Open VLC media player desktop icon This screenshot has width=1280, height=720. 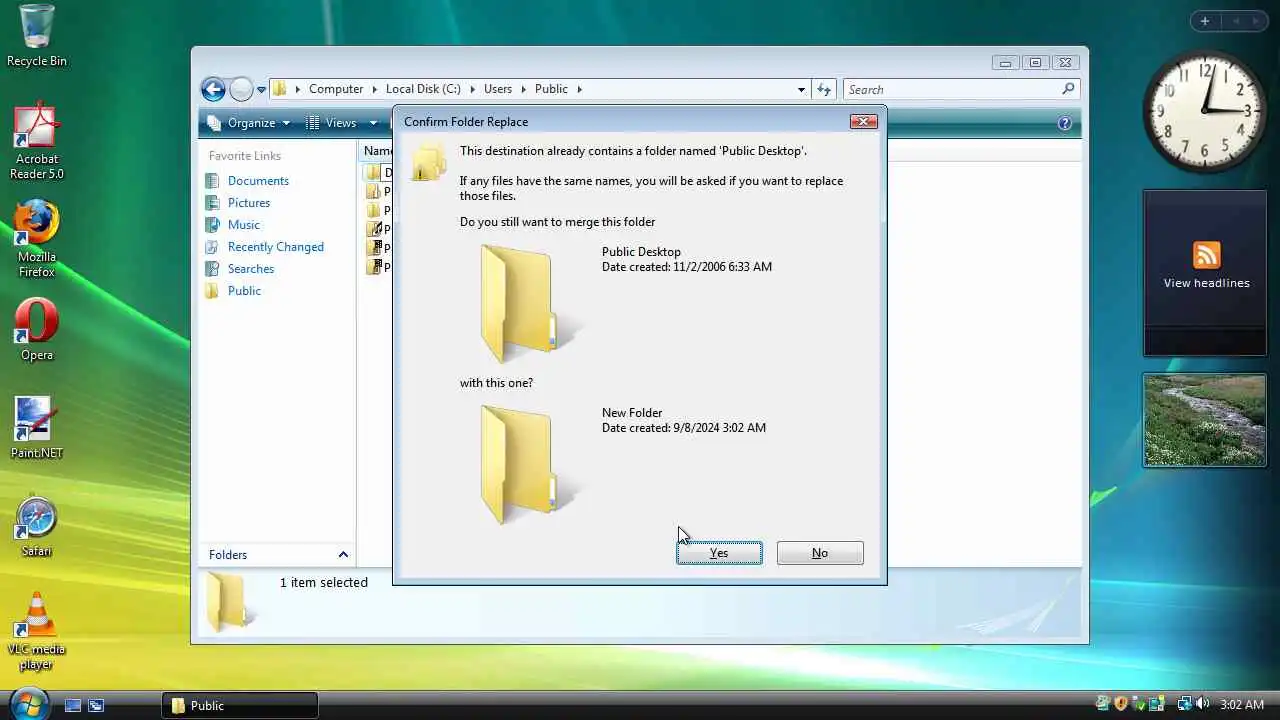37,632
